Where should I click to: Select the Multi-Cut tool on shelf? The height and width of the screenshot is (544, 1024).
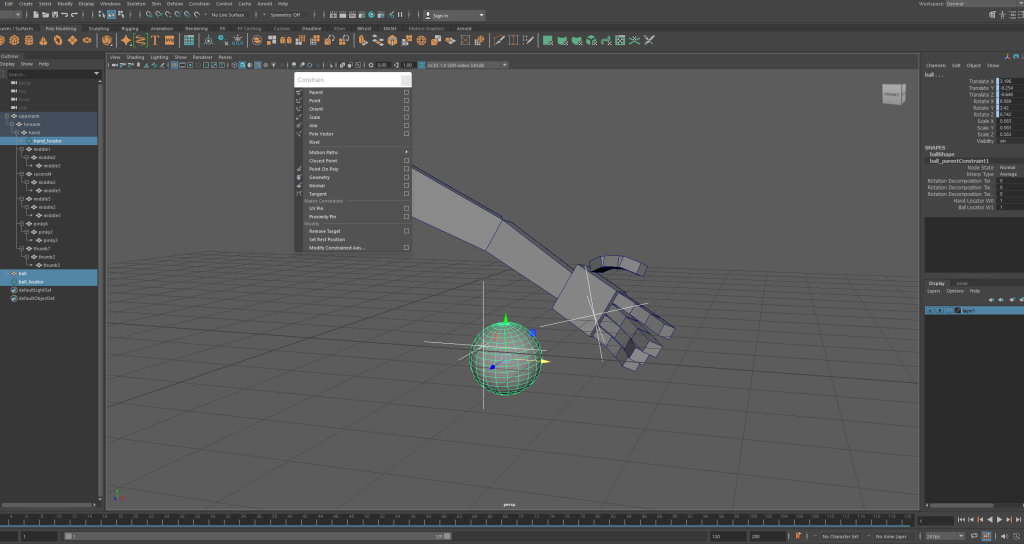(499, 40)
